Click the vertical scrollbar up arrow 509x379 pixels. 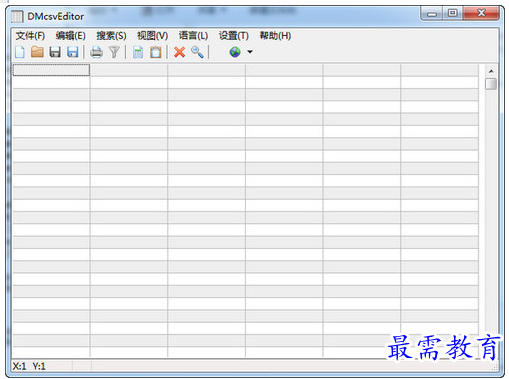point(491,71)
